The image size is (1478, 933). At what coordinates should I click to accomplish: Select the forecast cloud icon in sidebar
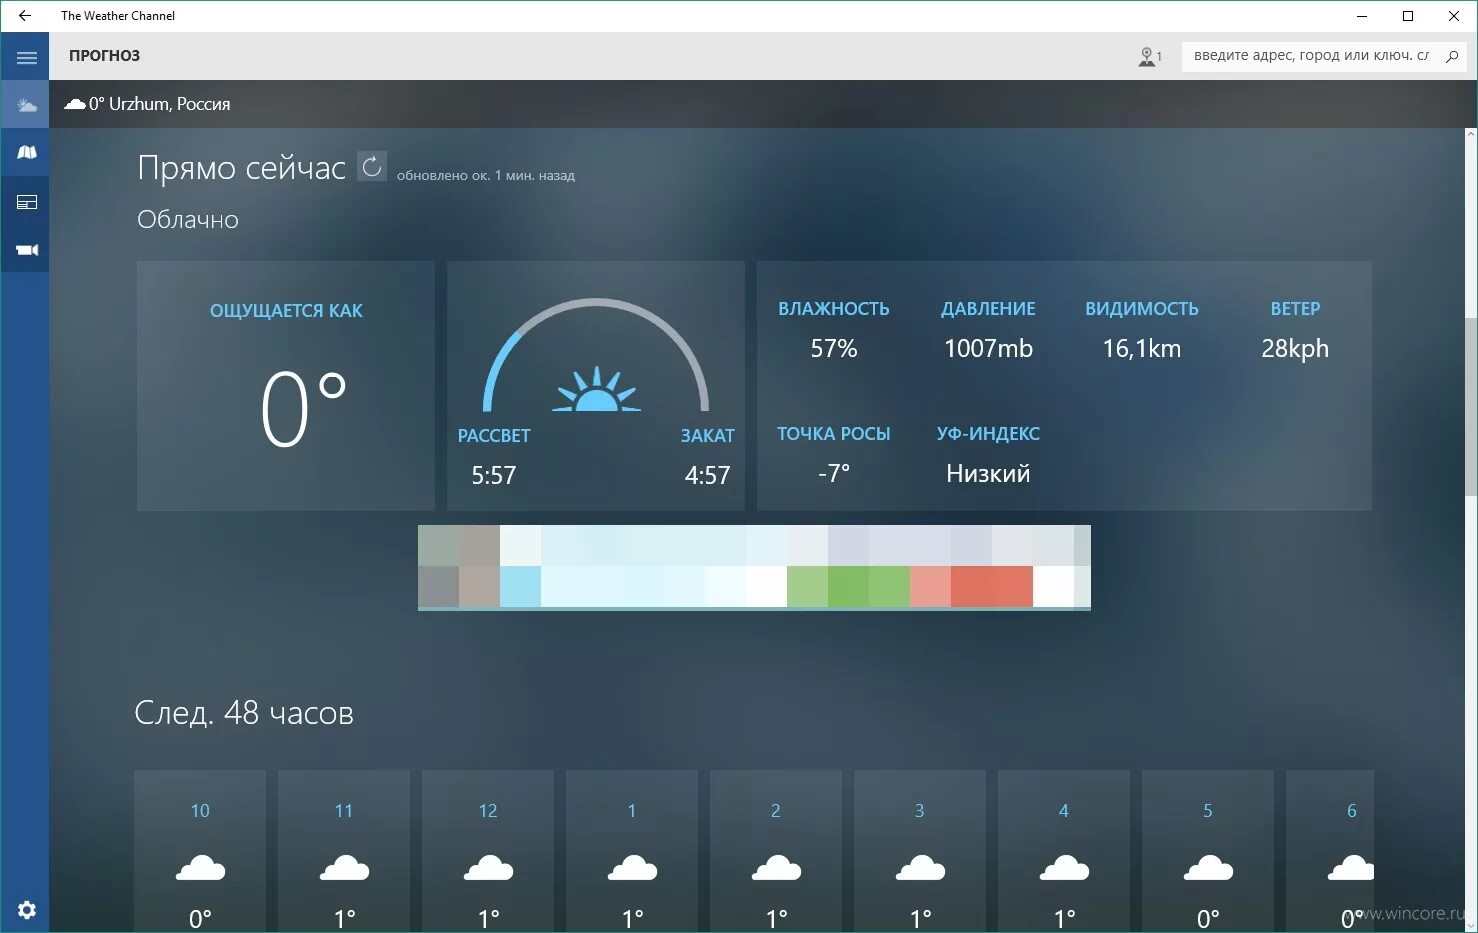(26, 105)
